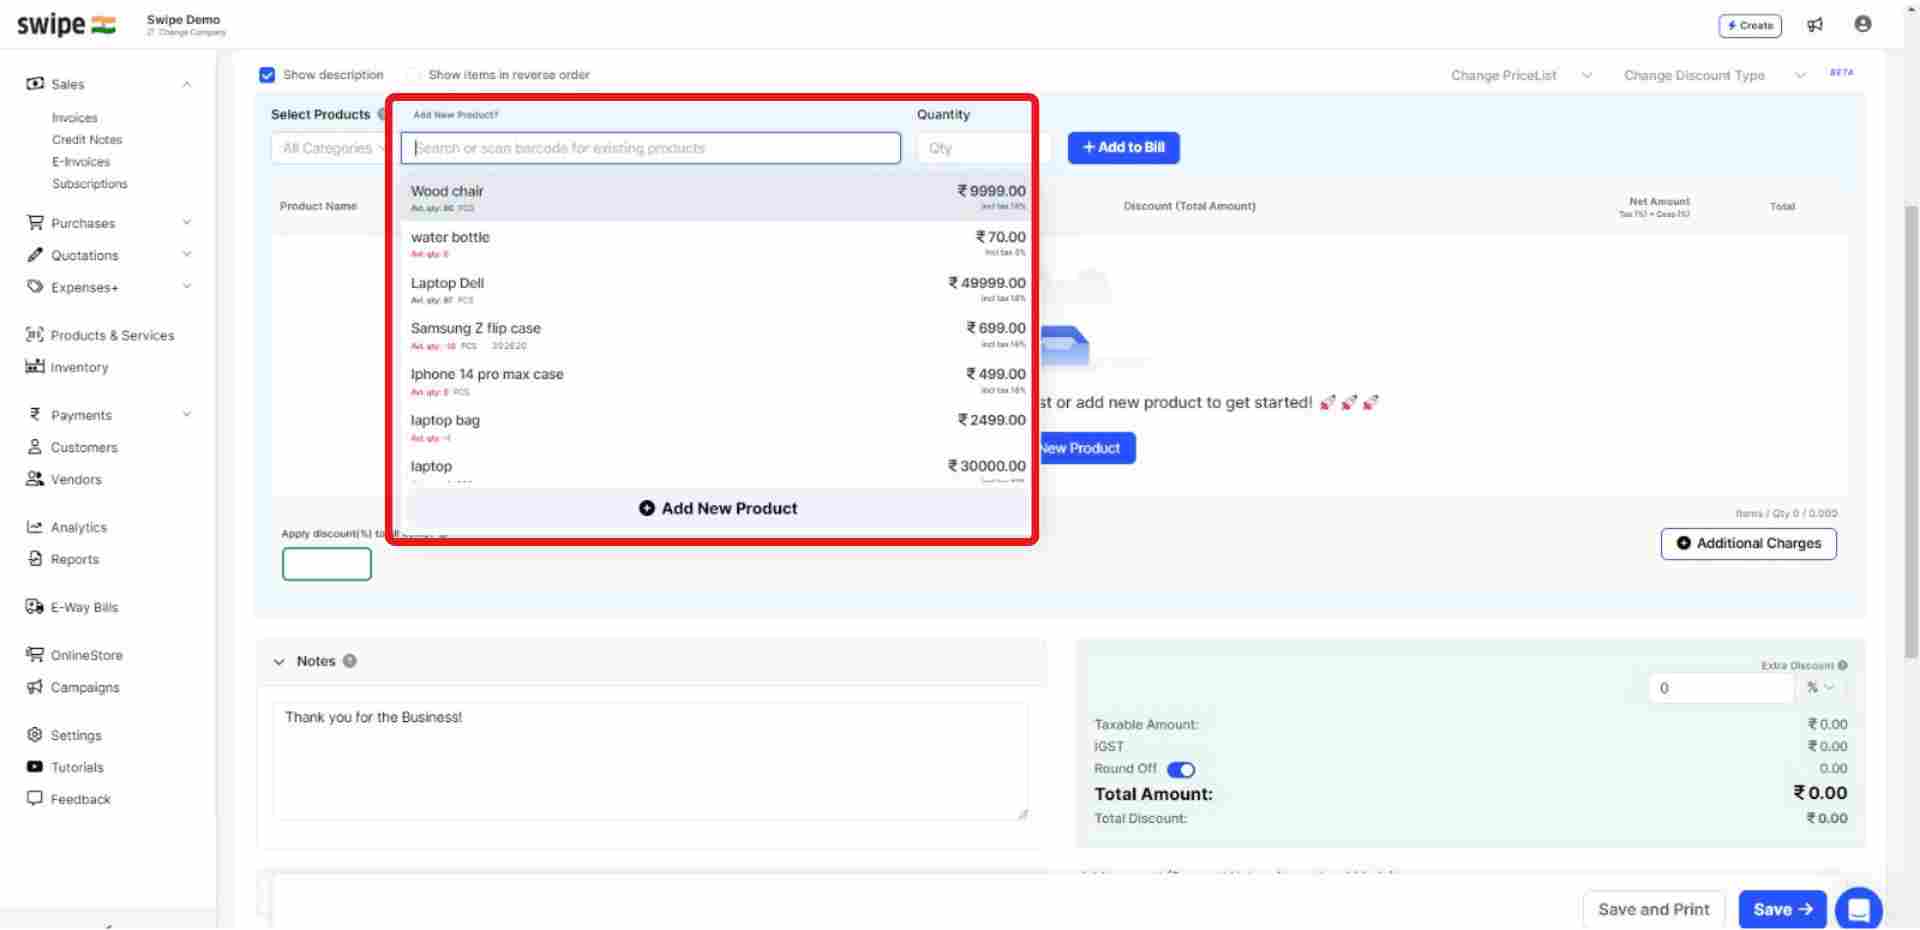Image resolution: width=1920 pixels, height=930 pixels.
Task: Open the Sales section icon
Action: point(35,84)
